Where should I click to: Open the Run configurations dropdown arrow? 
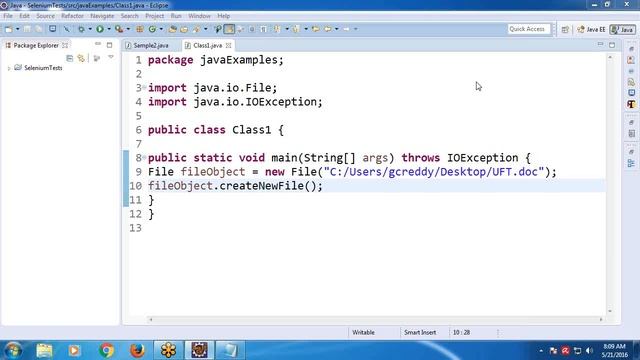coord(109,29)
